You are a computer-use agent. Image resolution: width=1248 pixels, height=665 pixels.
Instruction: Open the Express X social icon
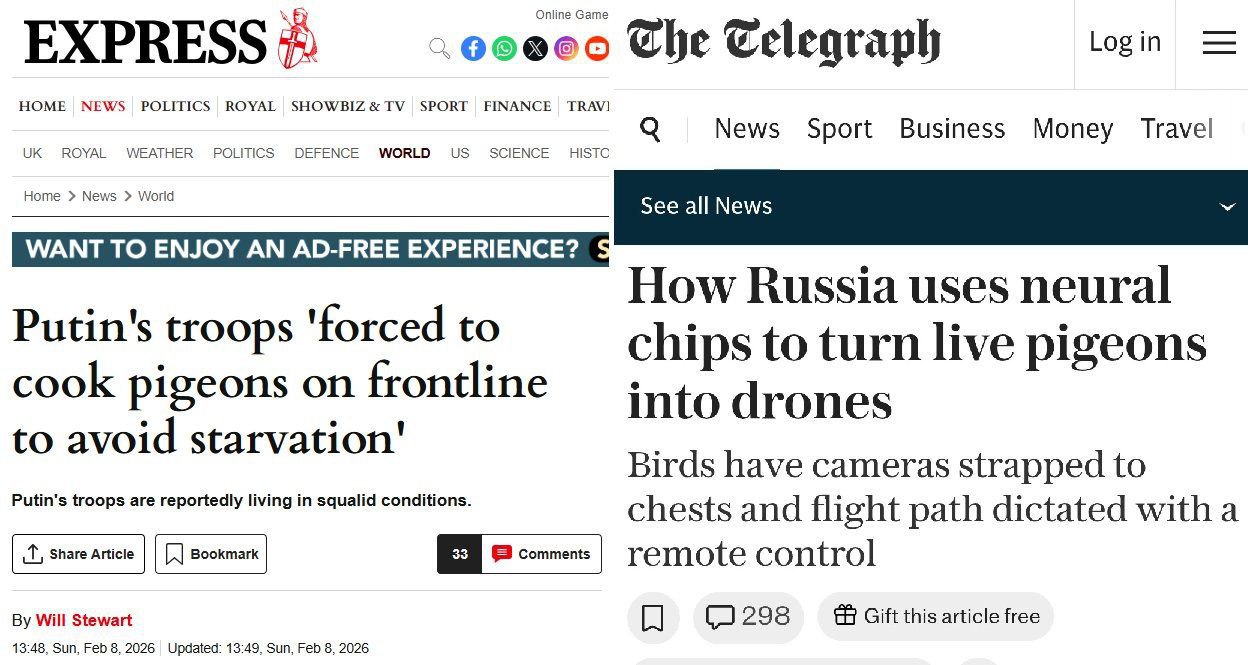point(535,48)
